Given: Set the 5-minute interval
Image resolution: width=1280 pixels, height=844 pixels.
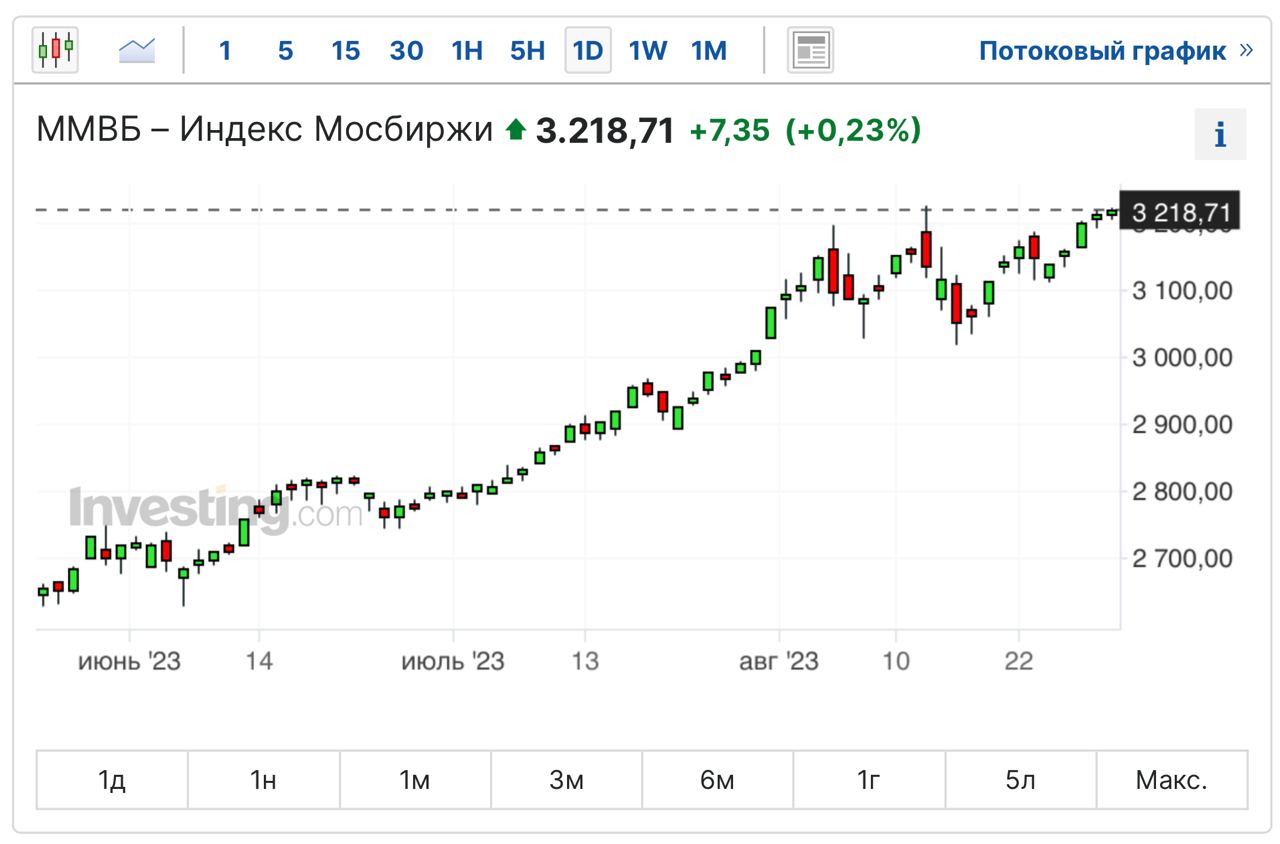Looking at the screenshot, I should pos(285,50).
